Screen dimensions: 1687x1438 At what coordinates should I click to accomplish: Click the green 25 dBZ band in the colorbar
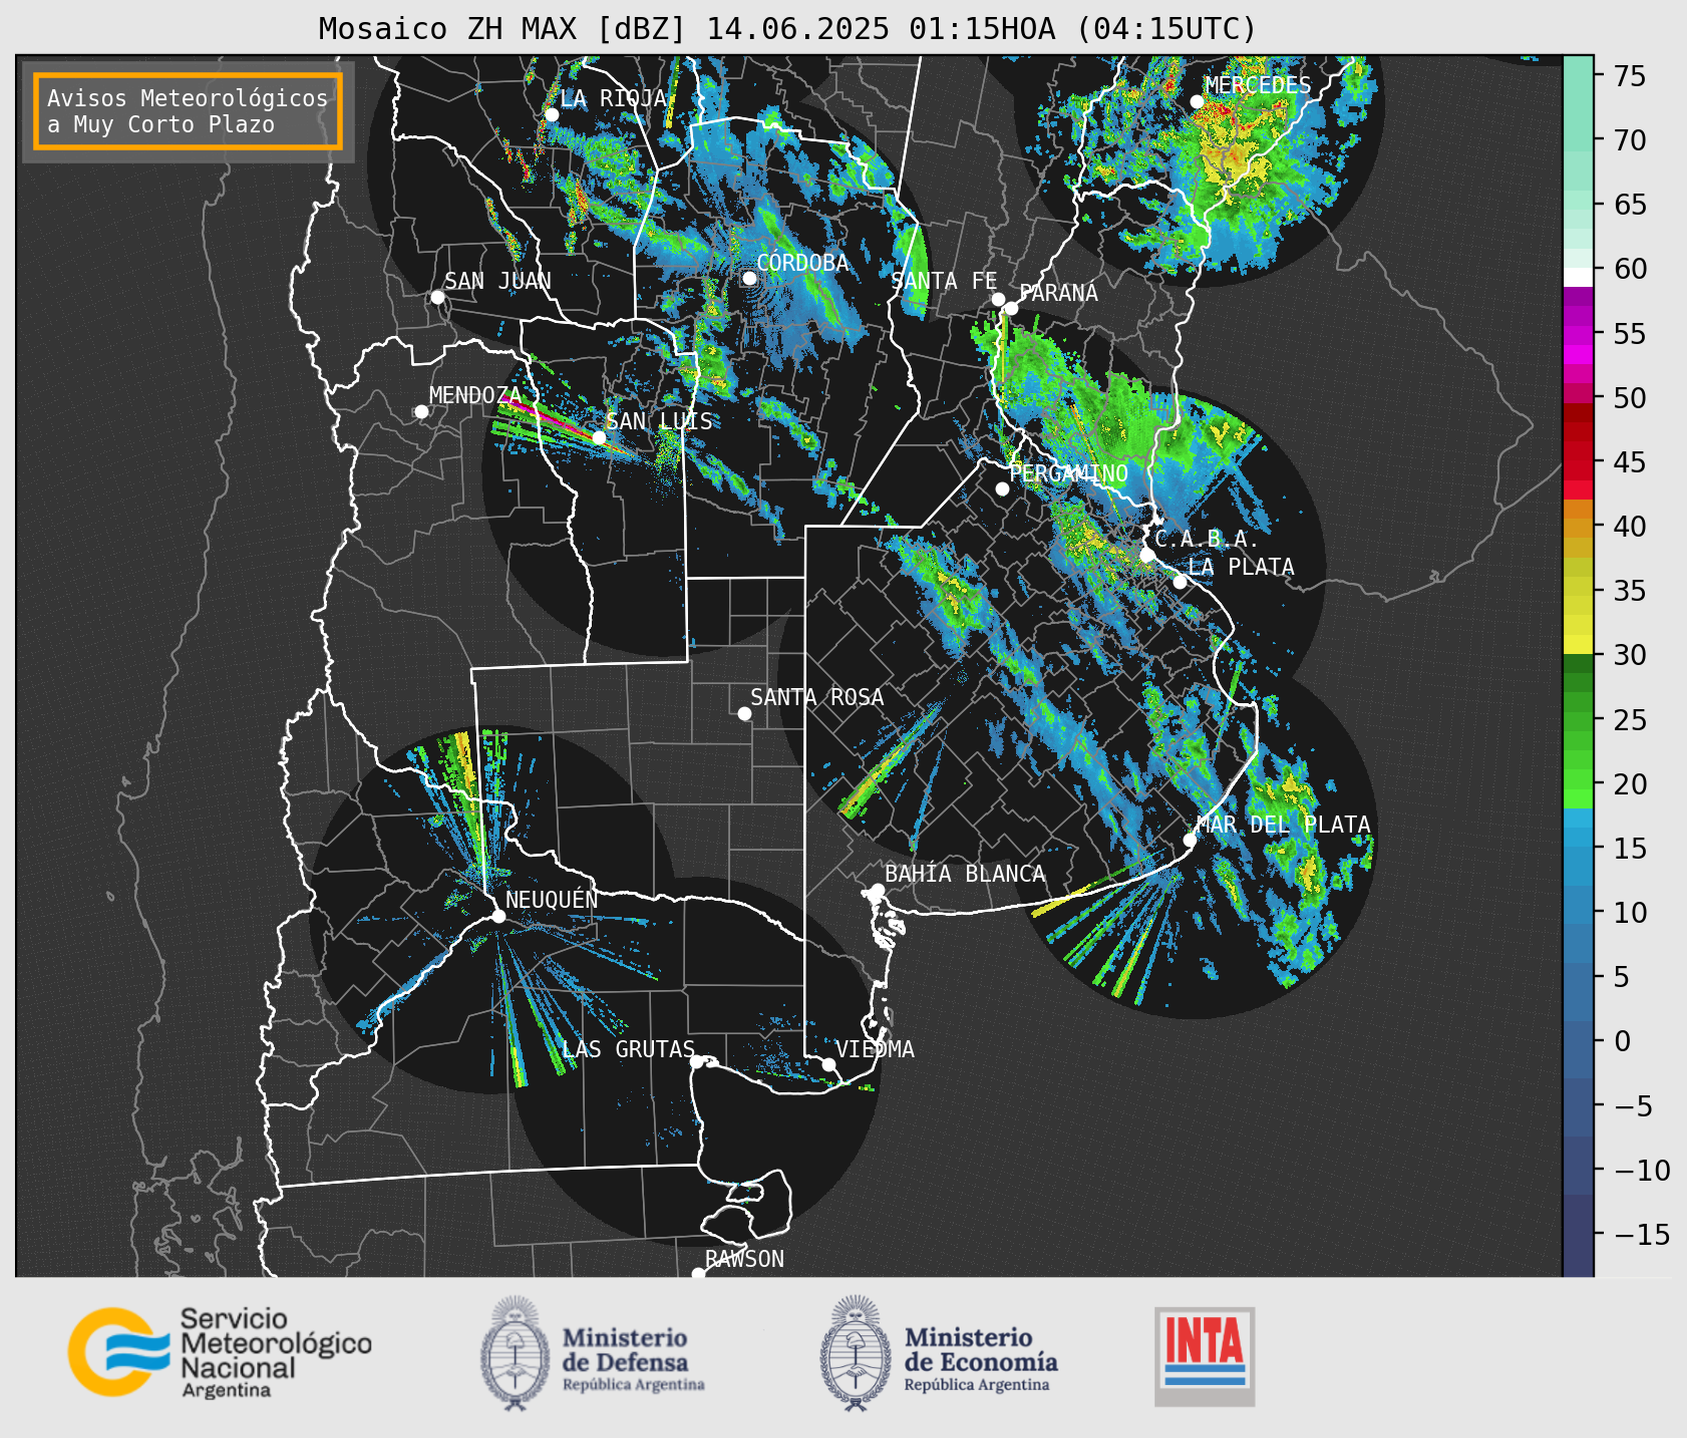click(1578, 720)
